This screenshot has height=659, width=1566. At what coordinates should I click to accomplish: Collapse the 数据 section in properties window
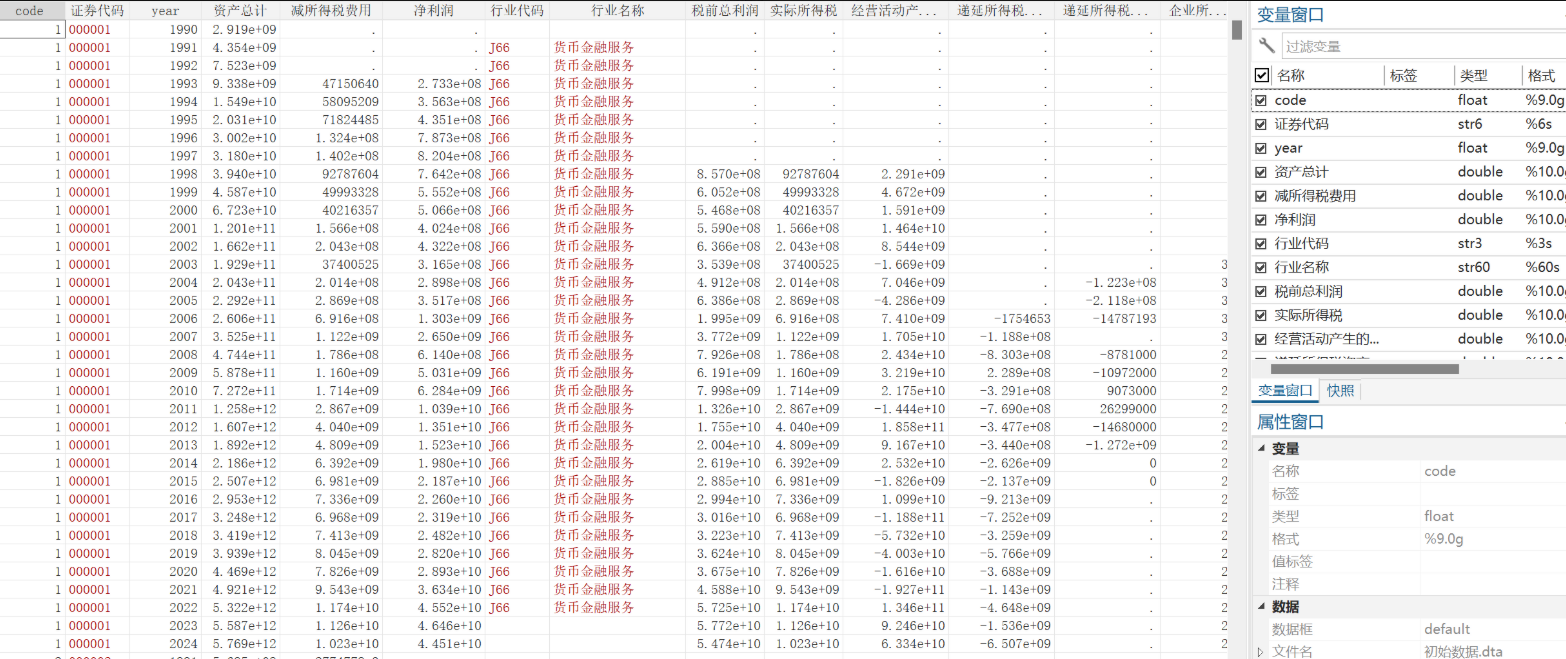[x=1261, y=607]
